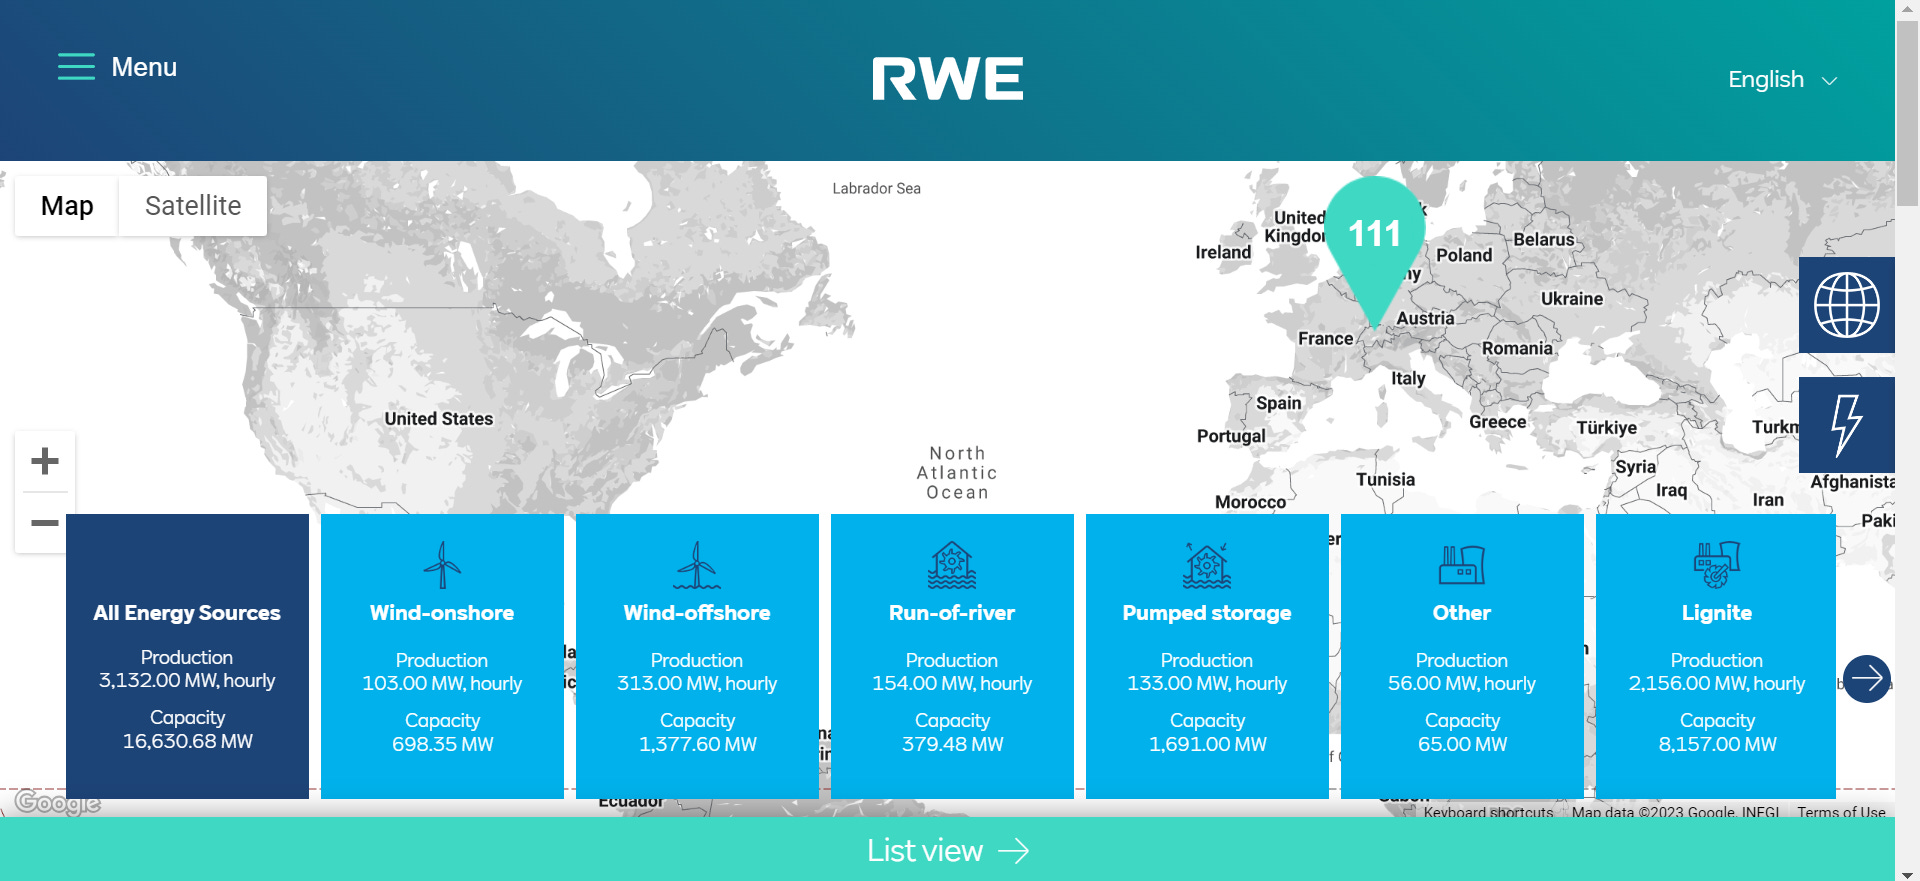Select the All Energy Sources card

187,656
